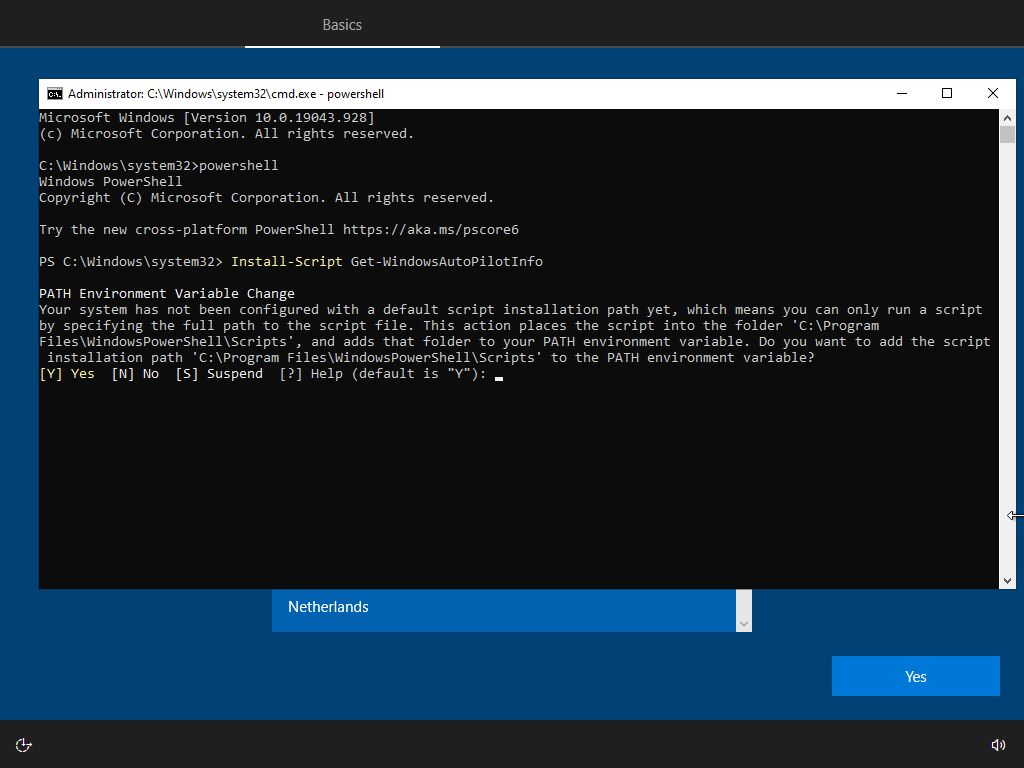Click the '[?] Help' prompt option
Viewport: 1024px width, 768px height.
[311, 374]
